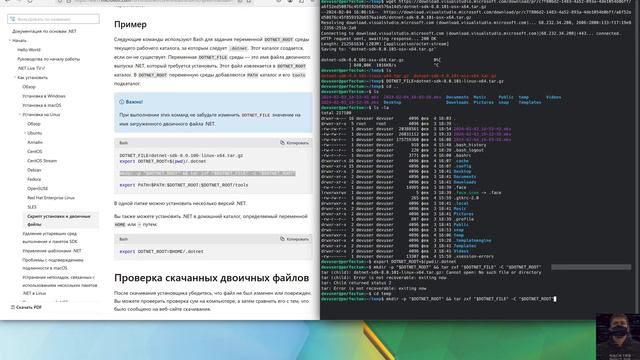This screenshot has width=640, height=360.
Task: Open the '.NET Live TV' sidebar link
Action: click(31, 68)
